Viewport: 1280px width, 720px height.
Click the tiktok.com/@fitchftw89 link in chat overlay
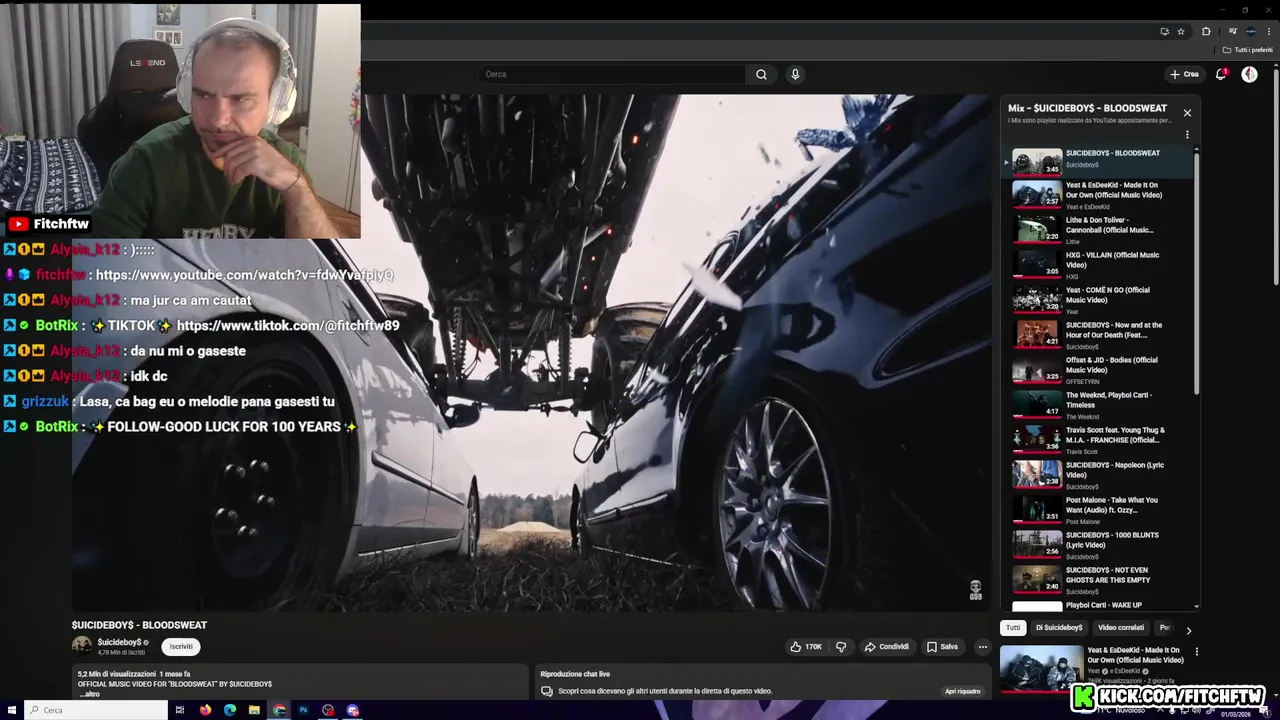click(x=288, y=326)
